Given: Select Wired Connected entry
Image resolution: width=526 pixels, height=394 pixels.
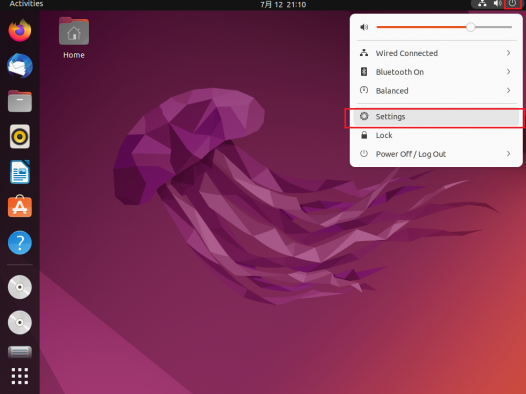Looking at the screenshot, I should [436, 53].
